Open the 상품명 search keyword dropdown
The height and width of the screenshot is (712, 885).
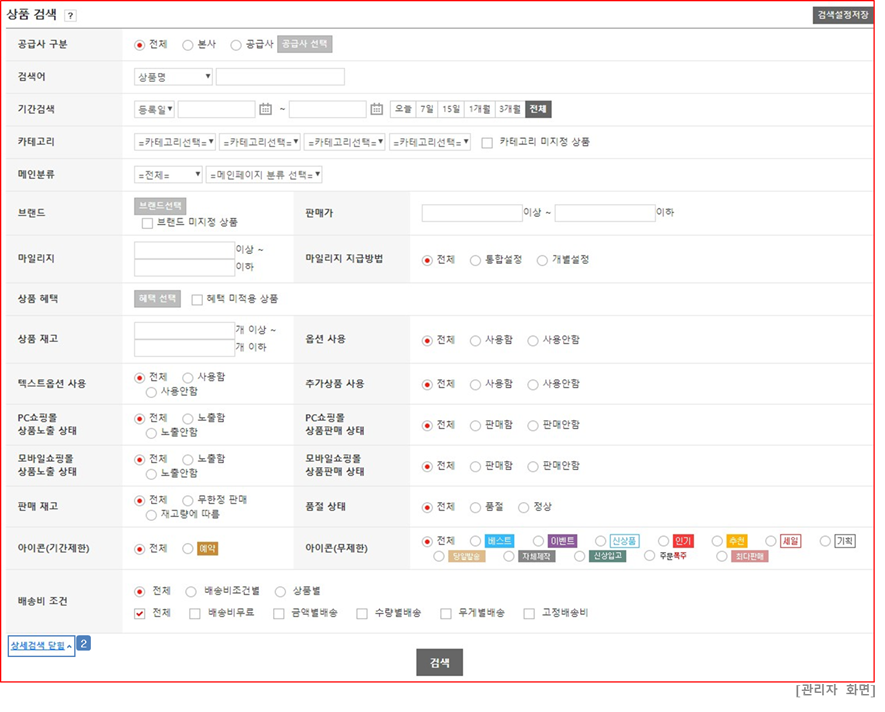173,77
